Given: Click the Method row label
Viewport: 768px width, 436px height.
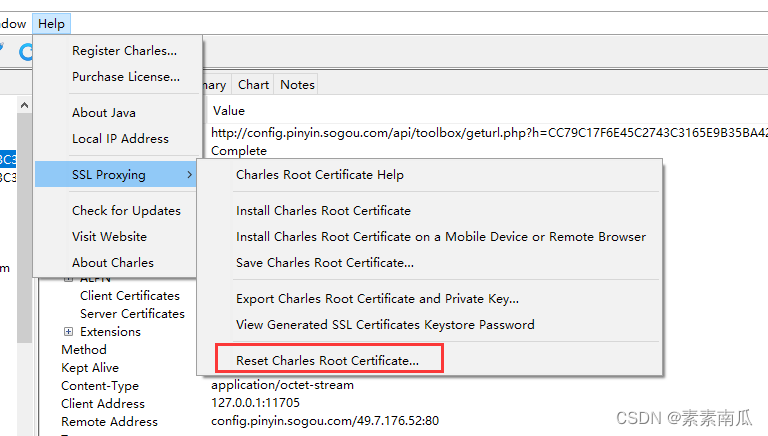Looking at the screenshot, I should click(x=84, y=350).
